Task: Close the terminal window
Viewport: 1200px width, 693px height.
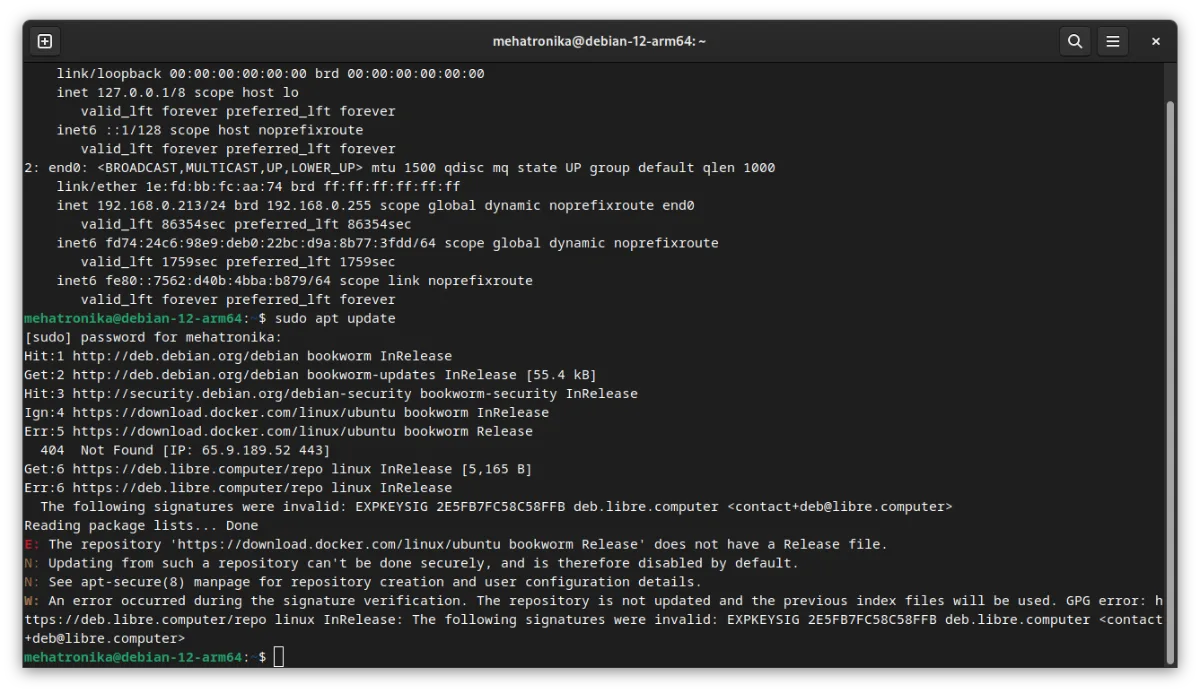Action: 1155,41
